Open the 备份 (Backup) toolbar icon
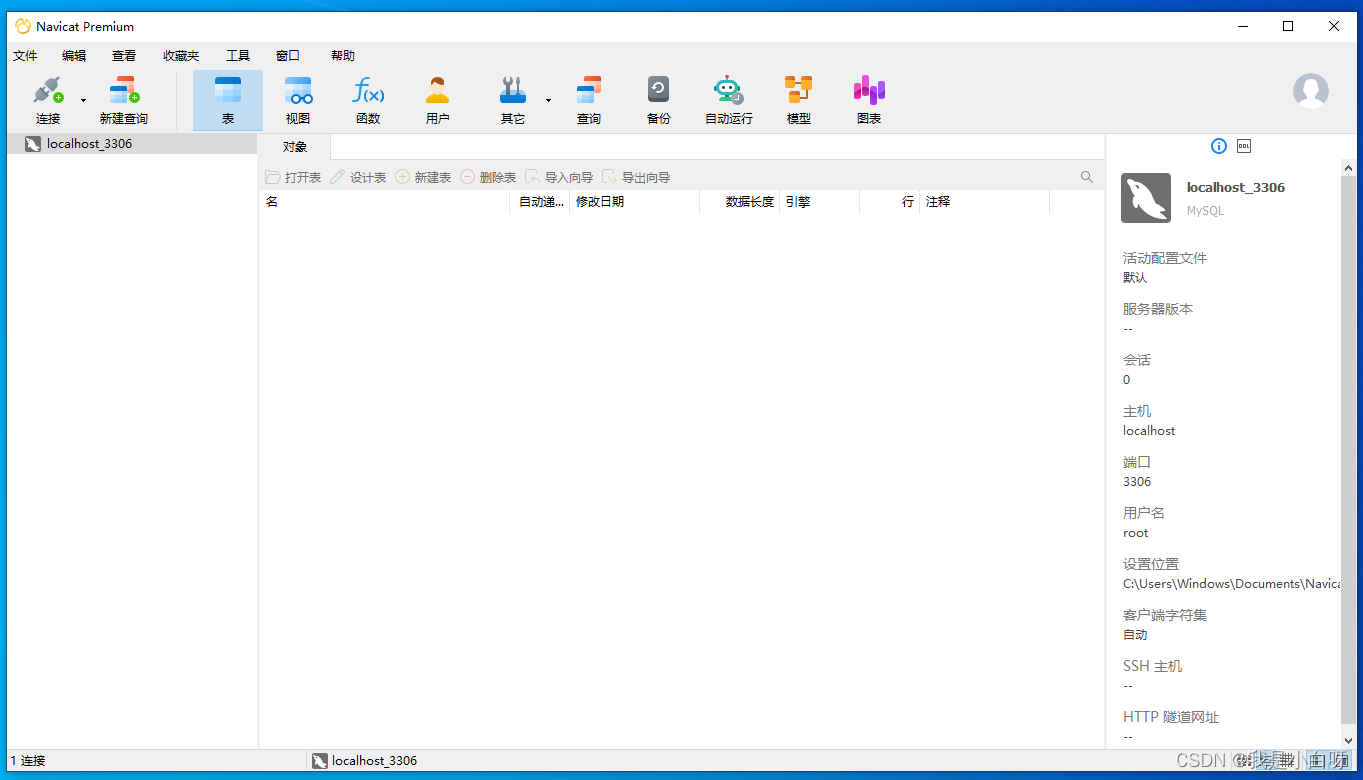This screenshot has height=780, width=1363. click(x=658, y=100)
